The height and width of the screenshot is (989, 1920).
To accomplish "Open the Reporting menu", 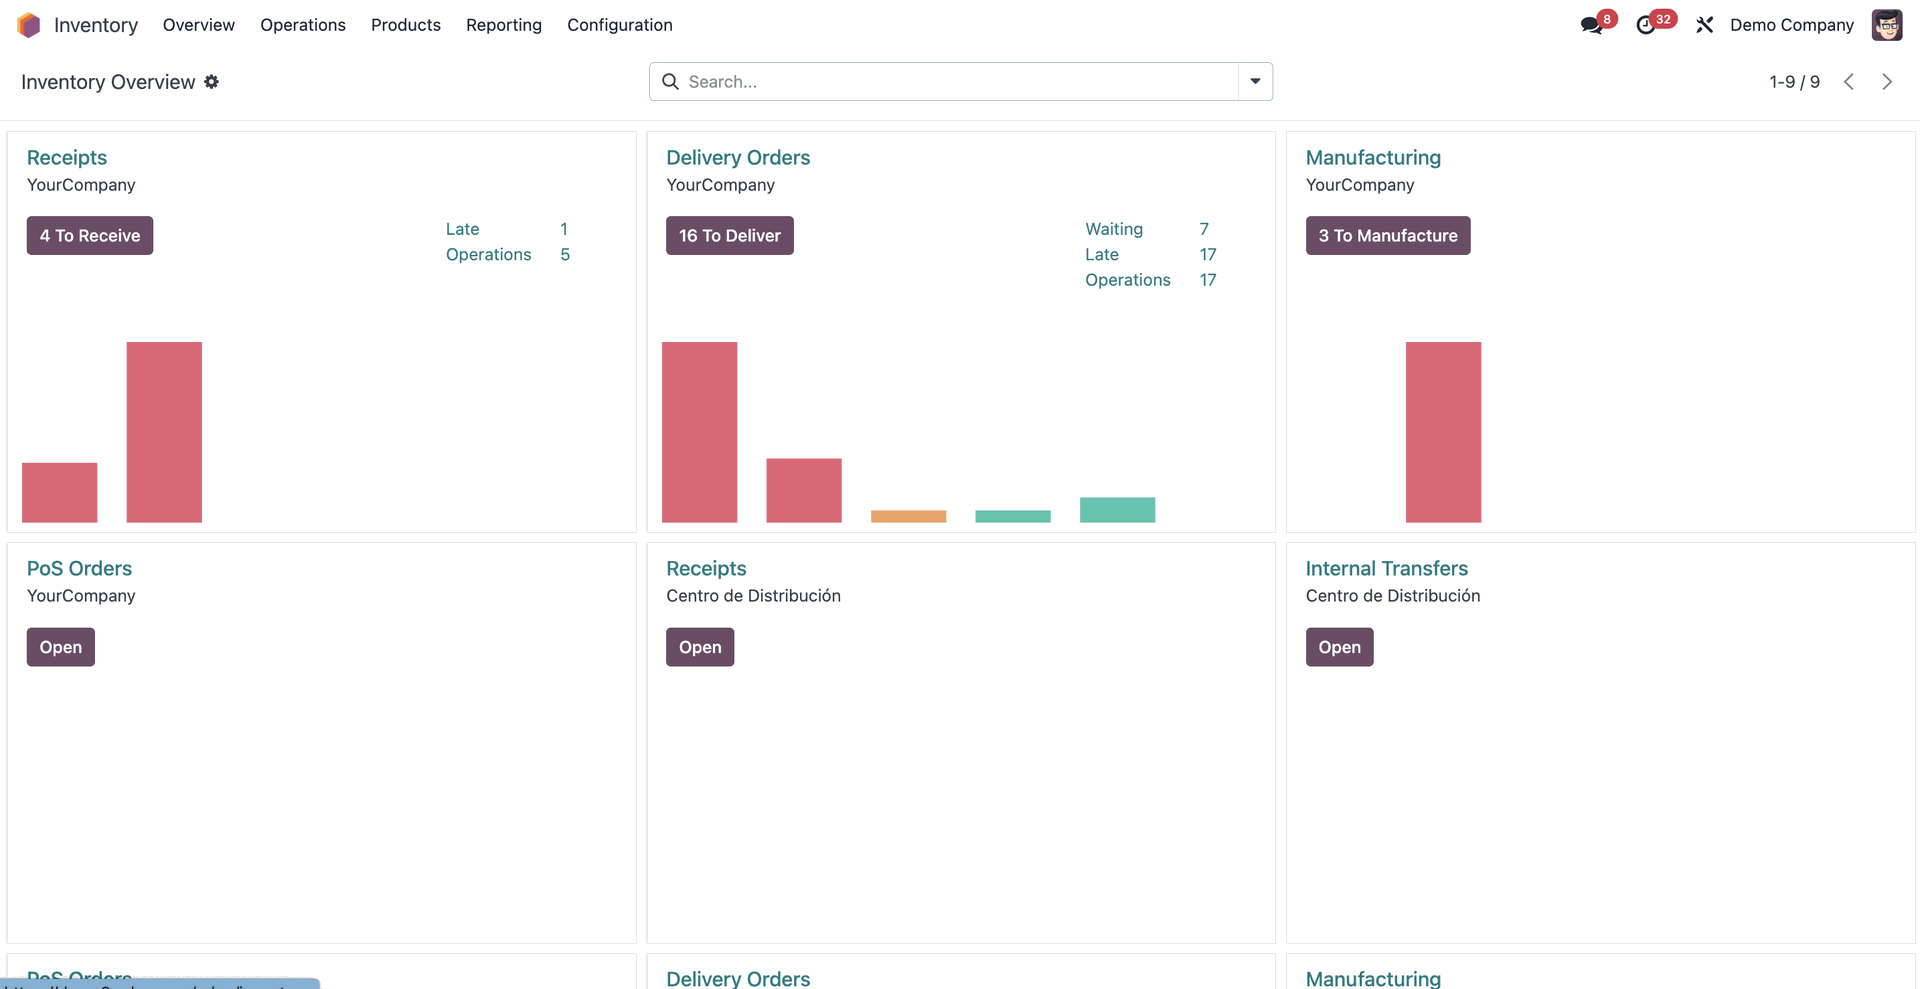I will point(504,25).
